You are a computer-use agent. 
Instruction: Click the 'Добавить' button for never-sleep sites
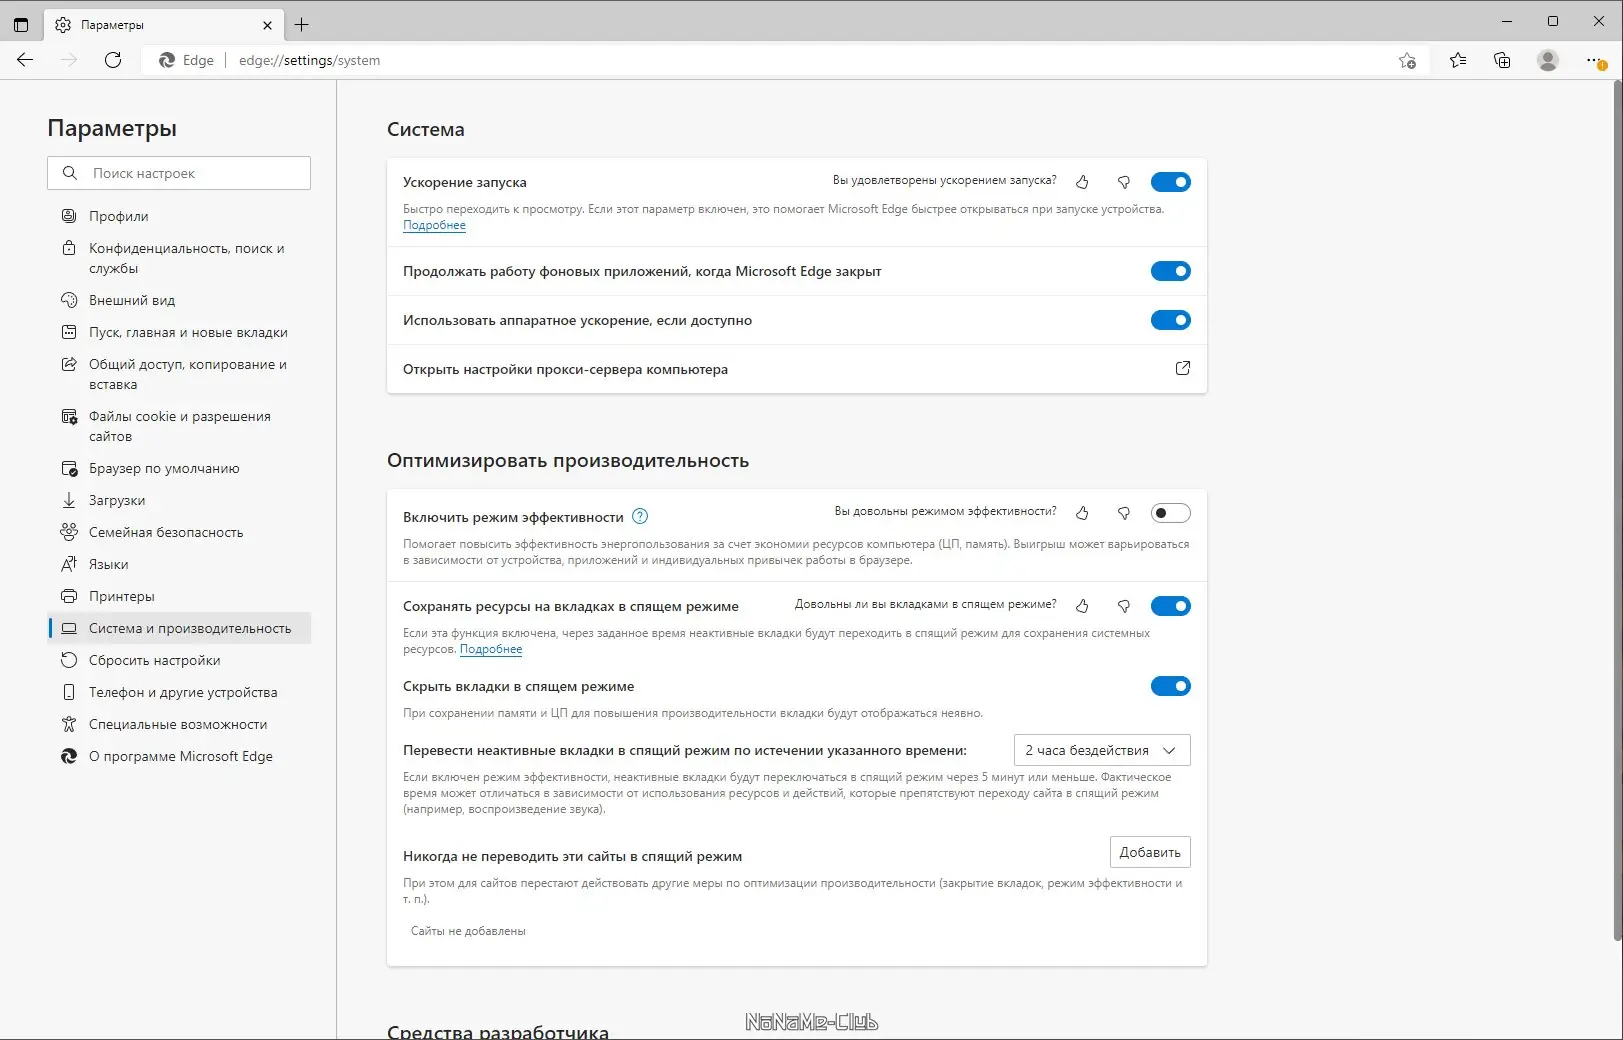click(1150, 852)
